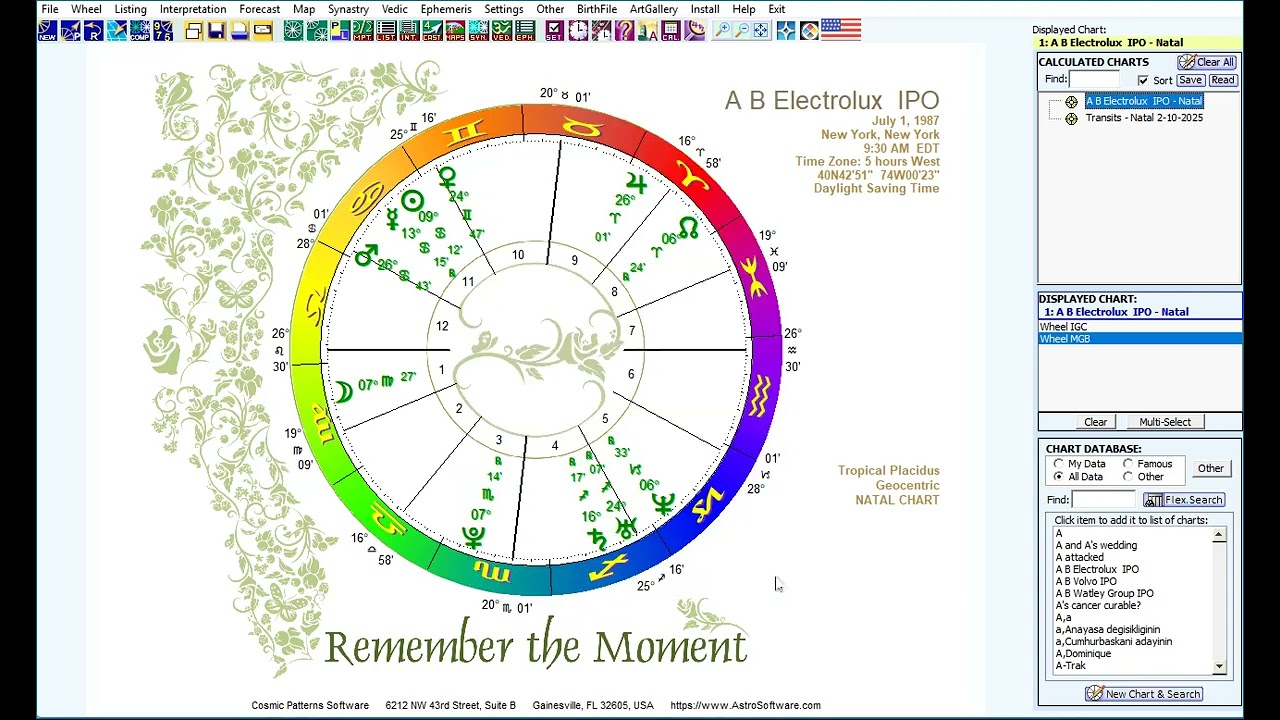Open the MAPS toolbar icon

point(455,31)
